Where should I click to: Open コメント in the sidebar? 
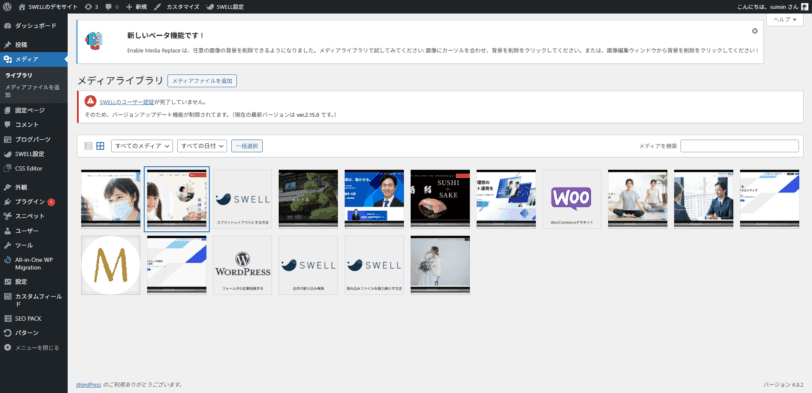coord(34,124)
